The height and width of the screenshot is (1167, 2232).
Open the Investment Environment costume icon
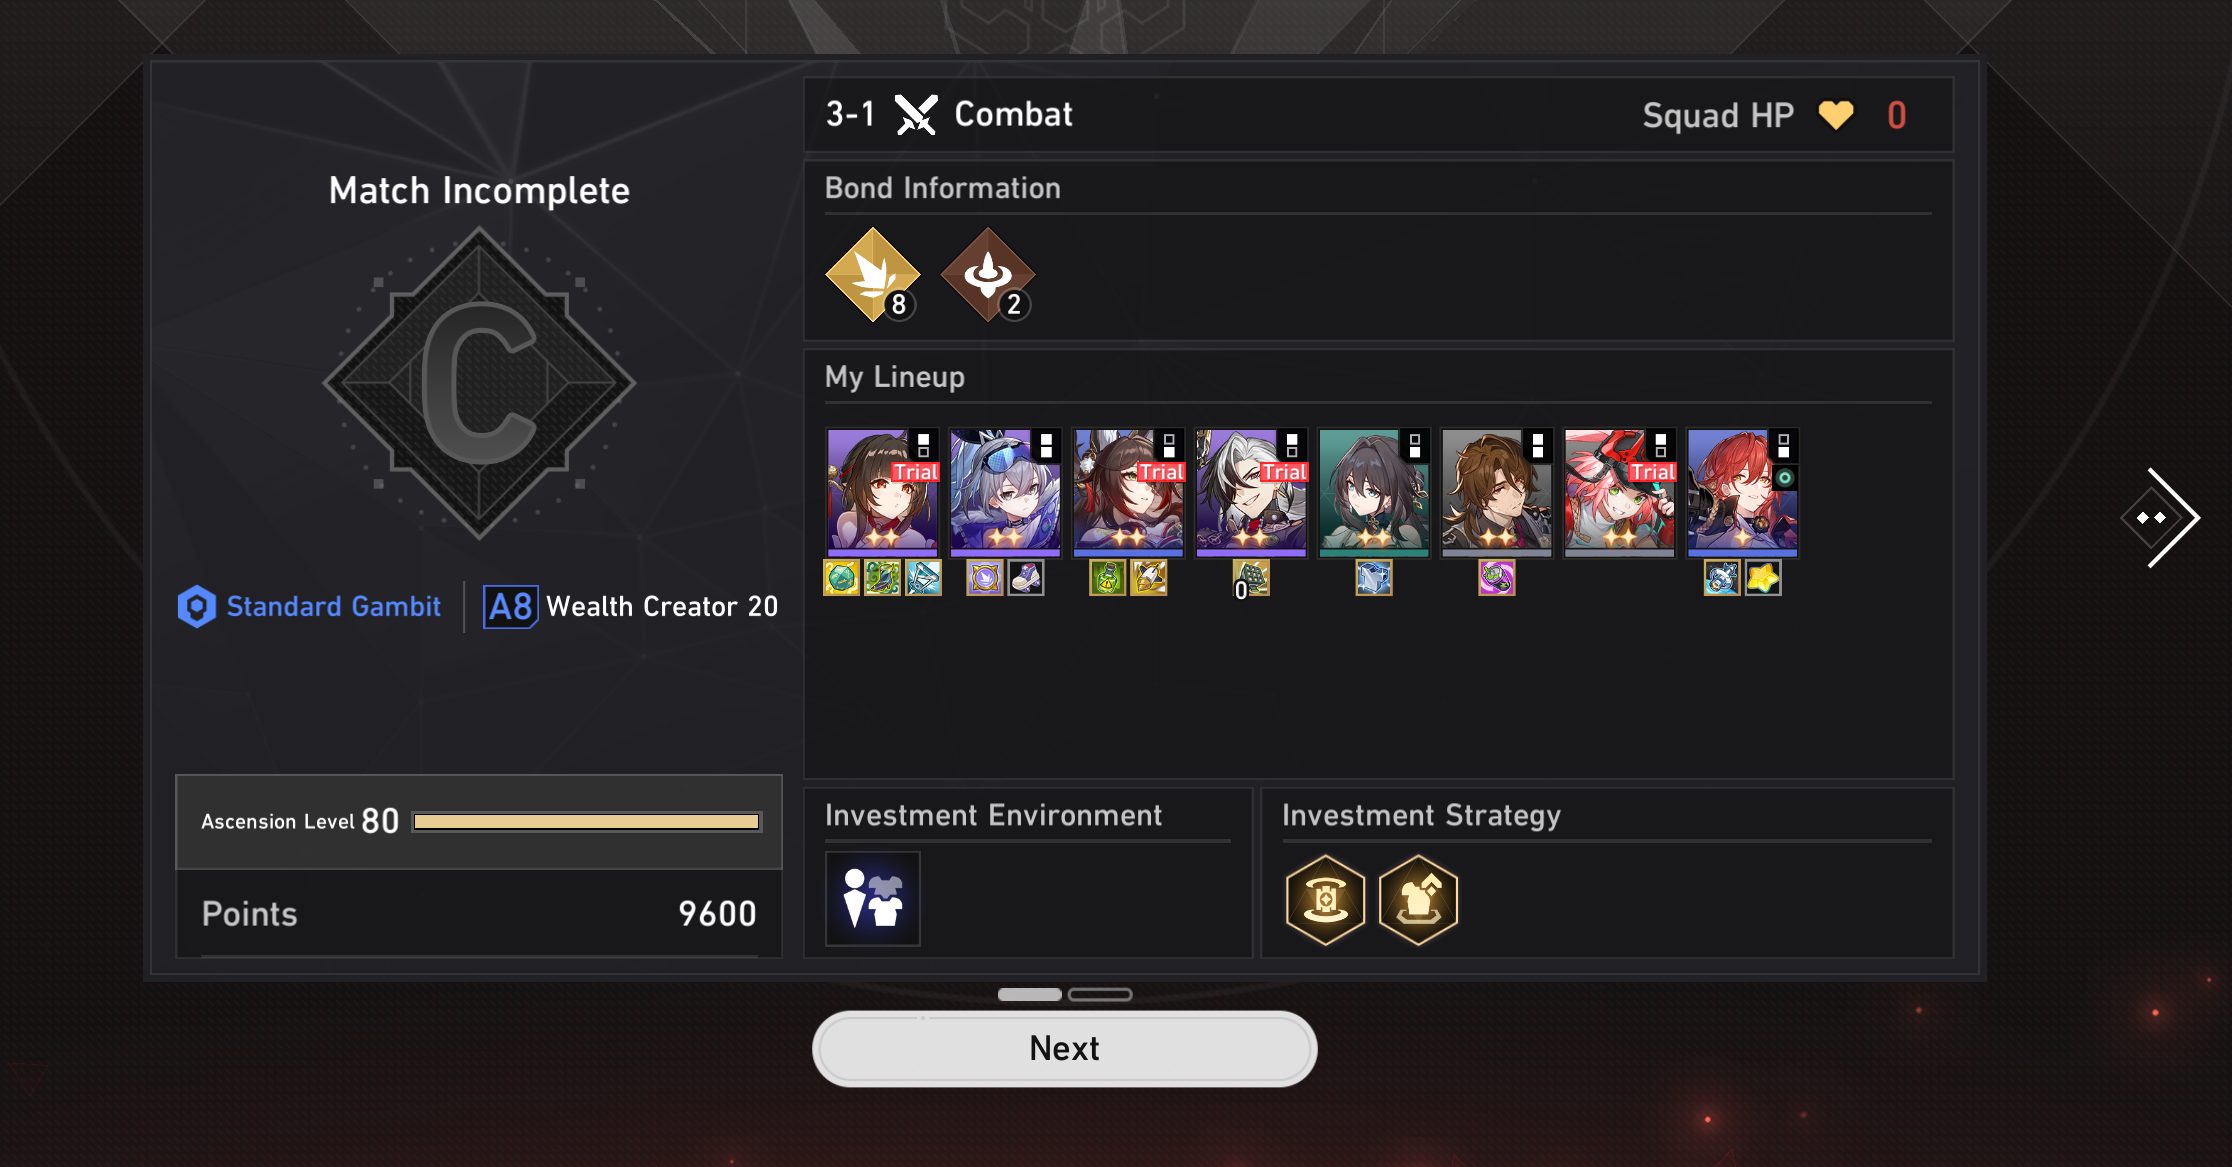(x=873, y=898)
